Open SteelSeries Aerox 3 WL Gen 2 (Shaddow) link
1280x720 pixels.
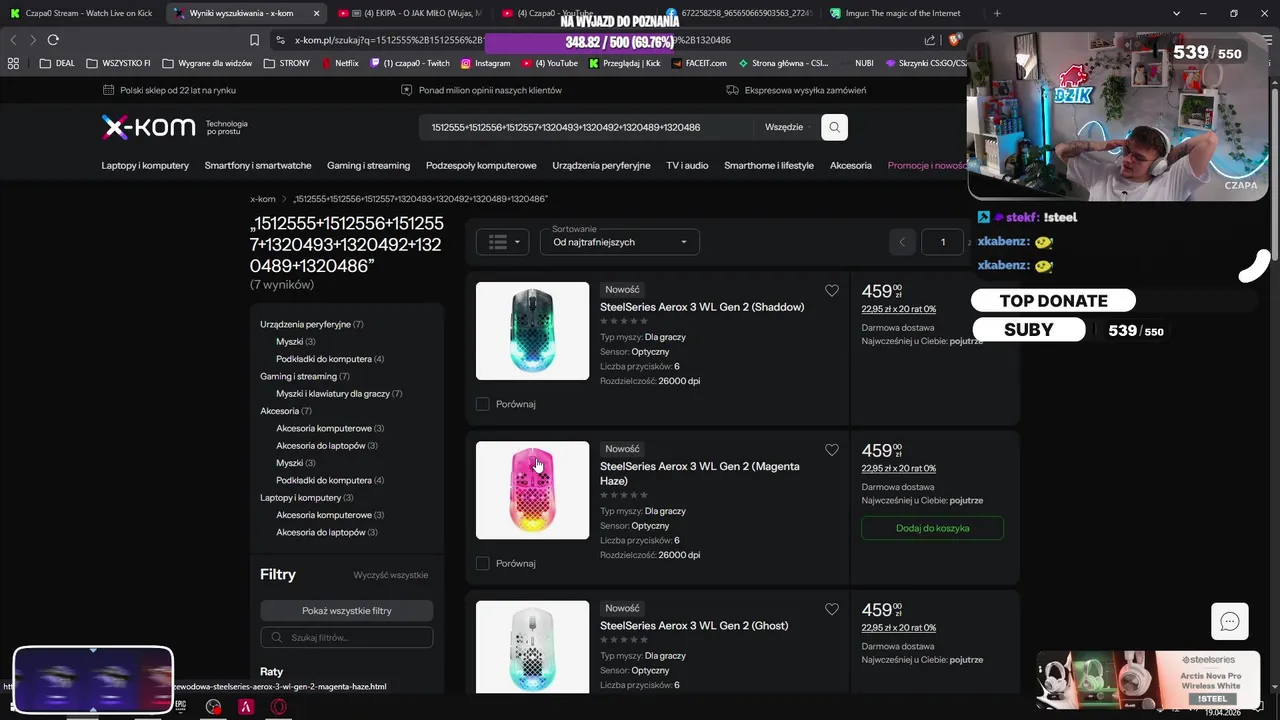click(702, 307)
